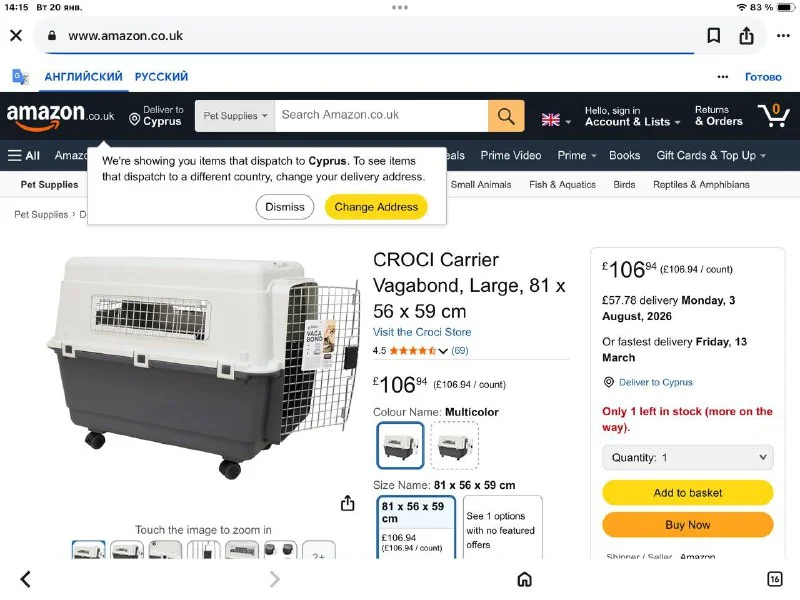Click the Google Translate icon
The height and width of the screenshot is (600, 800).
(20, 77)
